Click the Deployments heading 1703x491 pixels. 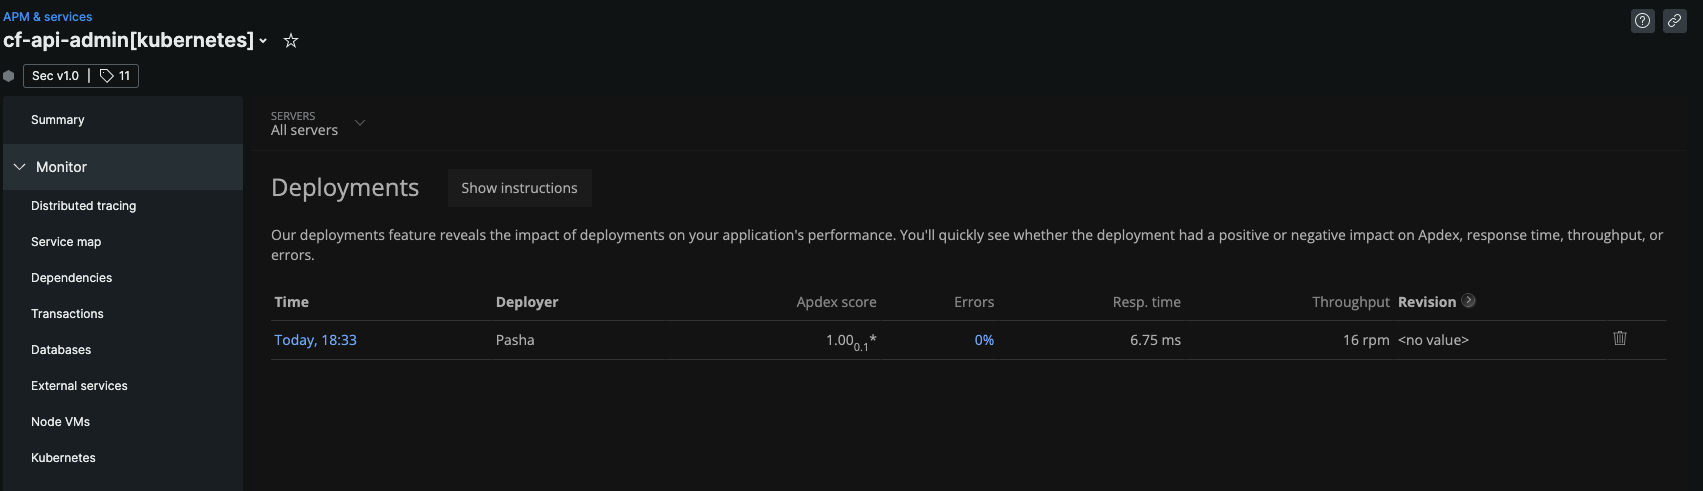pos(345,188)
